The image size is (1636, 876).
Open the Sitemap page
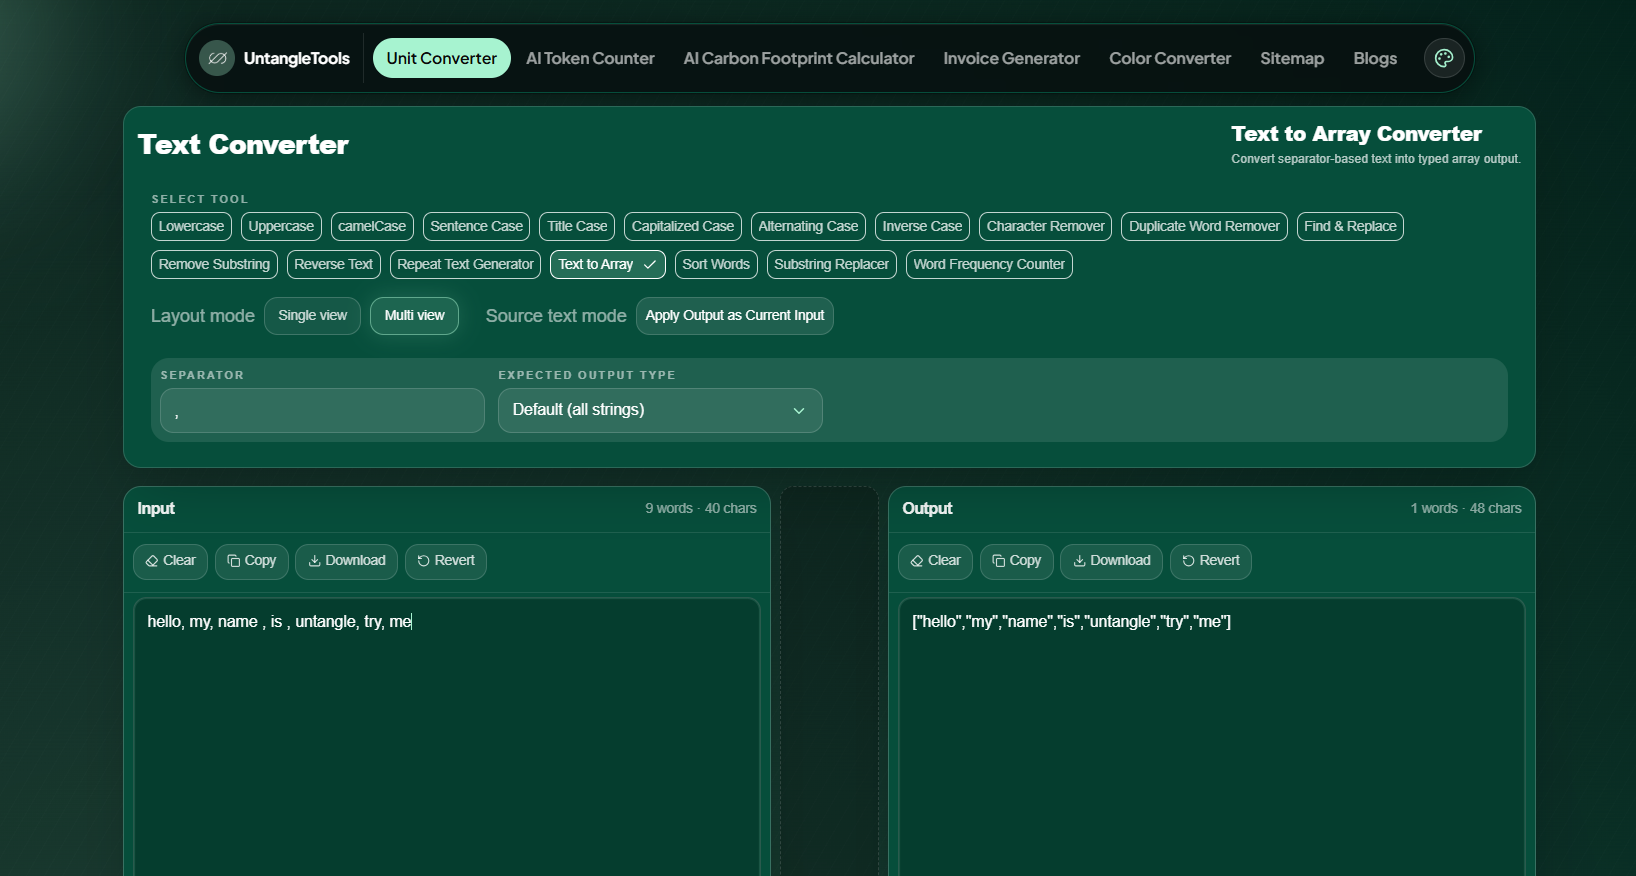(x=1292, y=58)
